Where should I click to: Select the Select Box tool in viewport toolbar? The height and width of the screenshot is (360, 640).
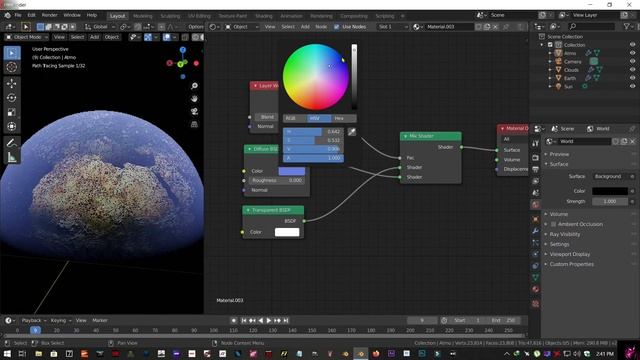click(12, 53)
